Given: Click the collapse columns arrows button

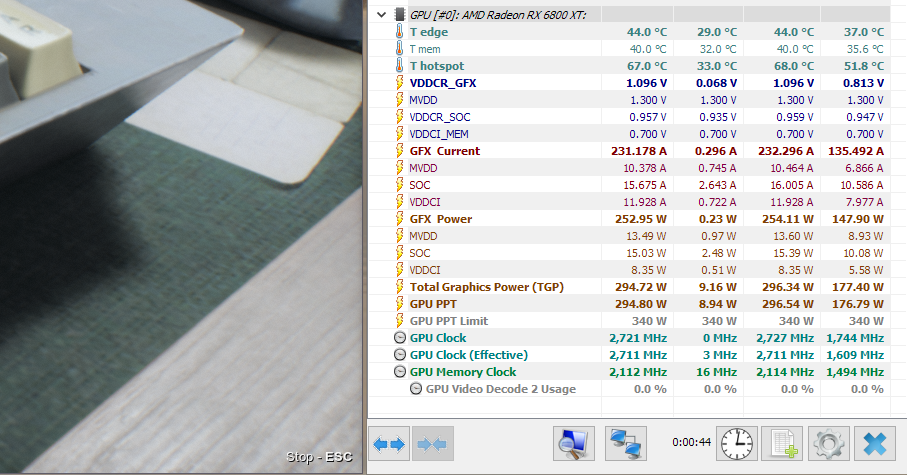Looking at the screenshot, I should click(x=432, y=444).
